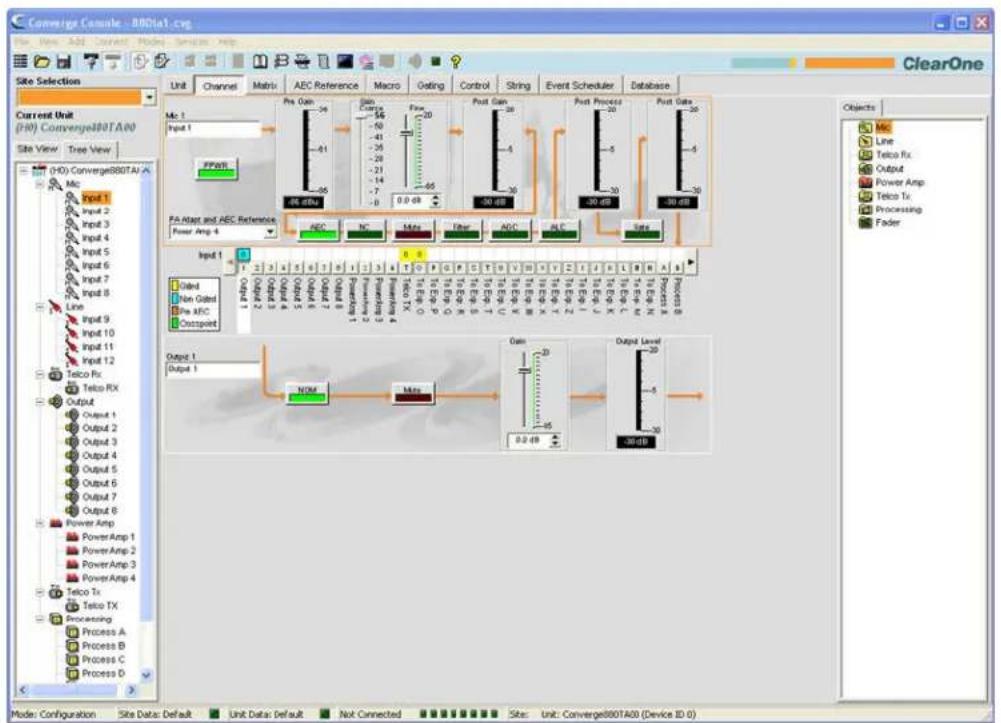The width and height of the screenshot is (1001, 723).
Task: Click the PowerAmp 2 tree icon
Action: coord(73,551)
